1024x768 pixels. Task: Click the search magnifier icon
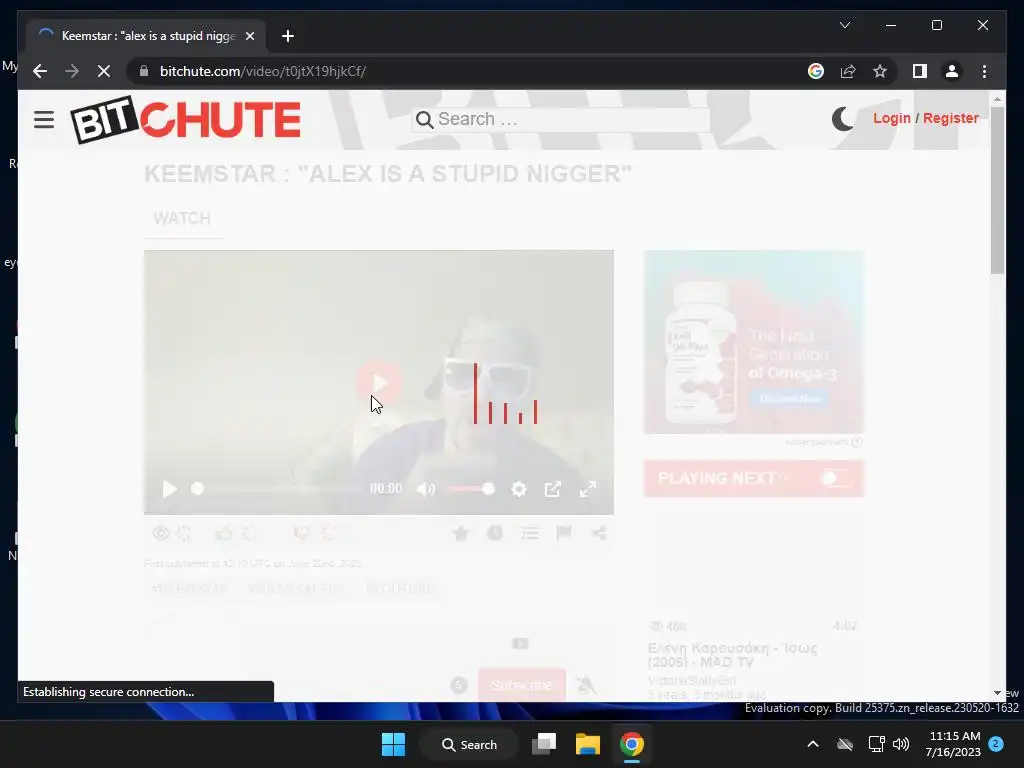[424, 120]
